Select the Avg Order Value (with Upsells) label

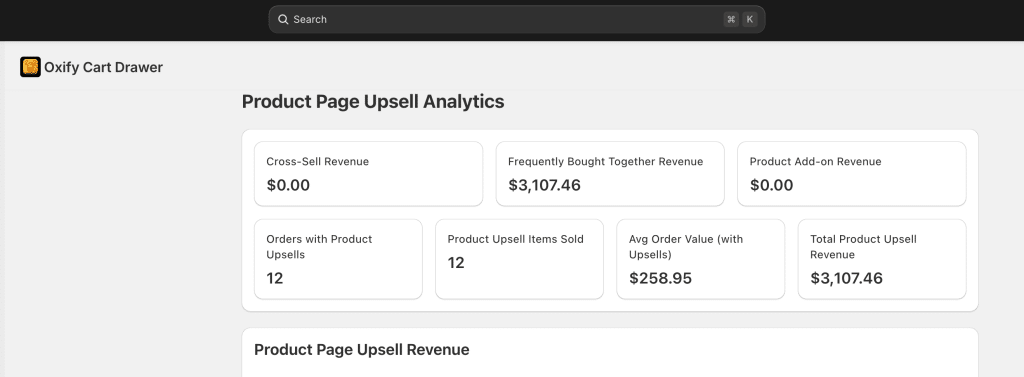[686, 247]
